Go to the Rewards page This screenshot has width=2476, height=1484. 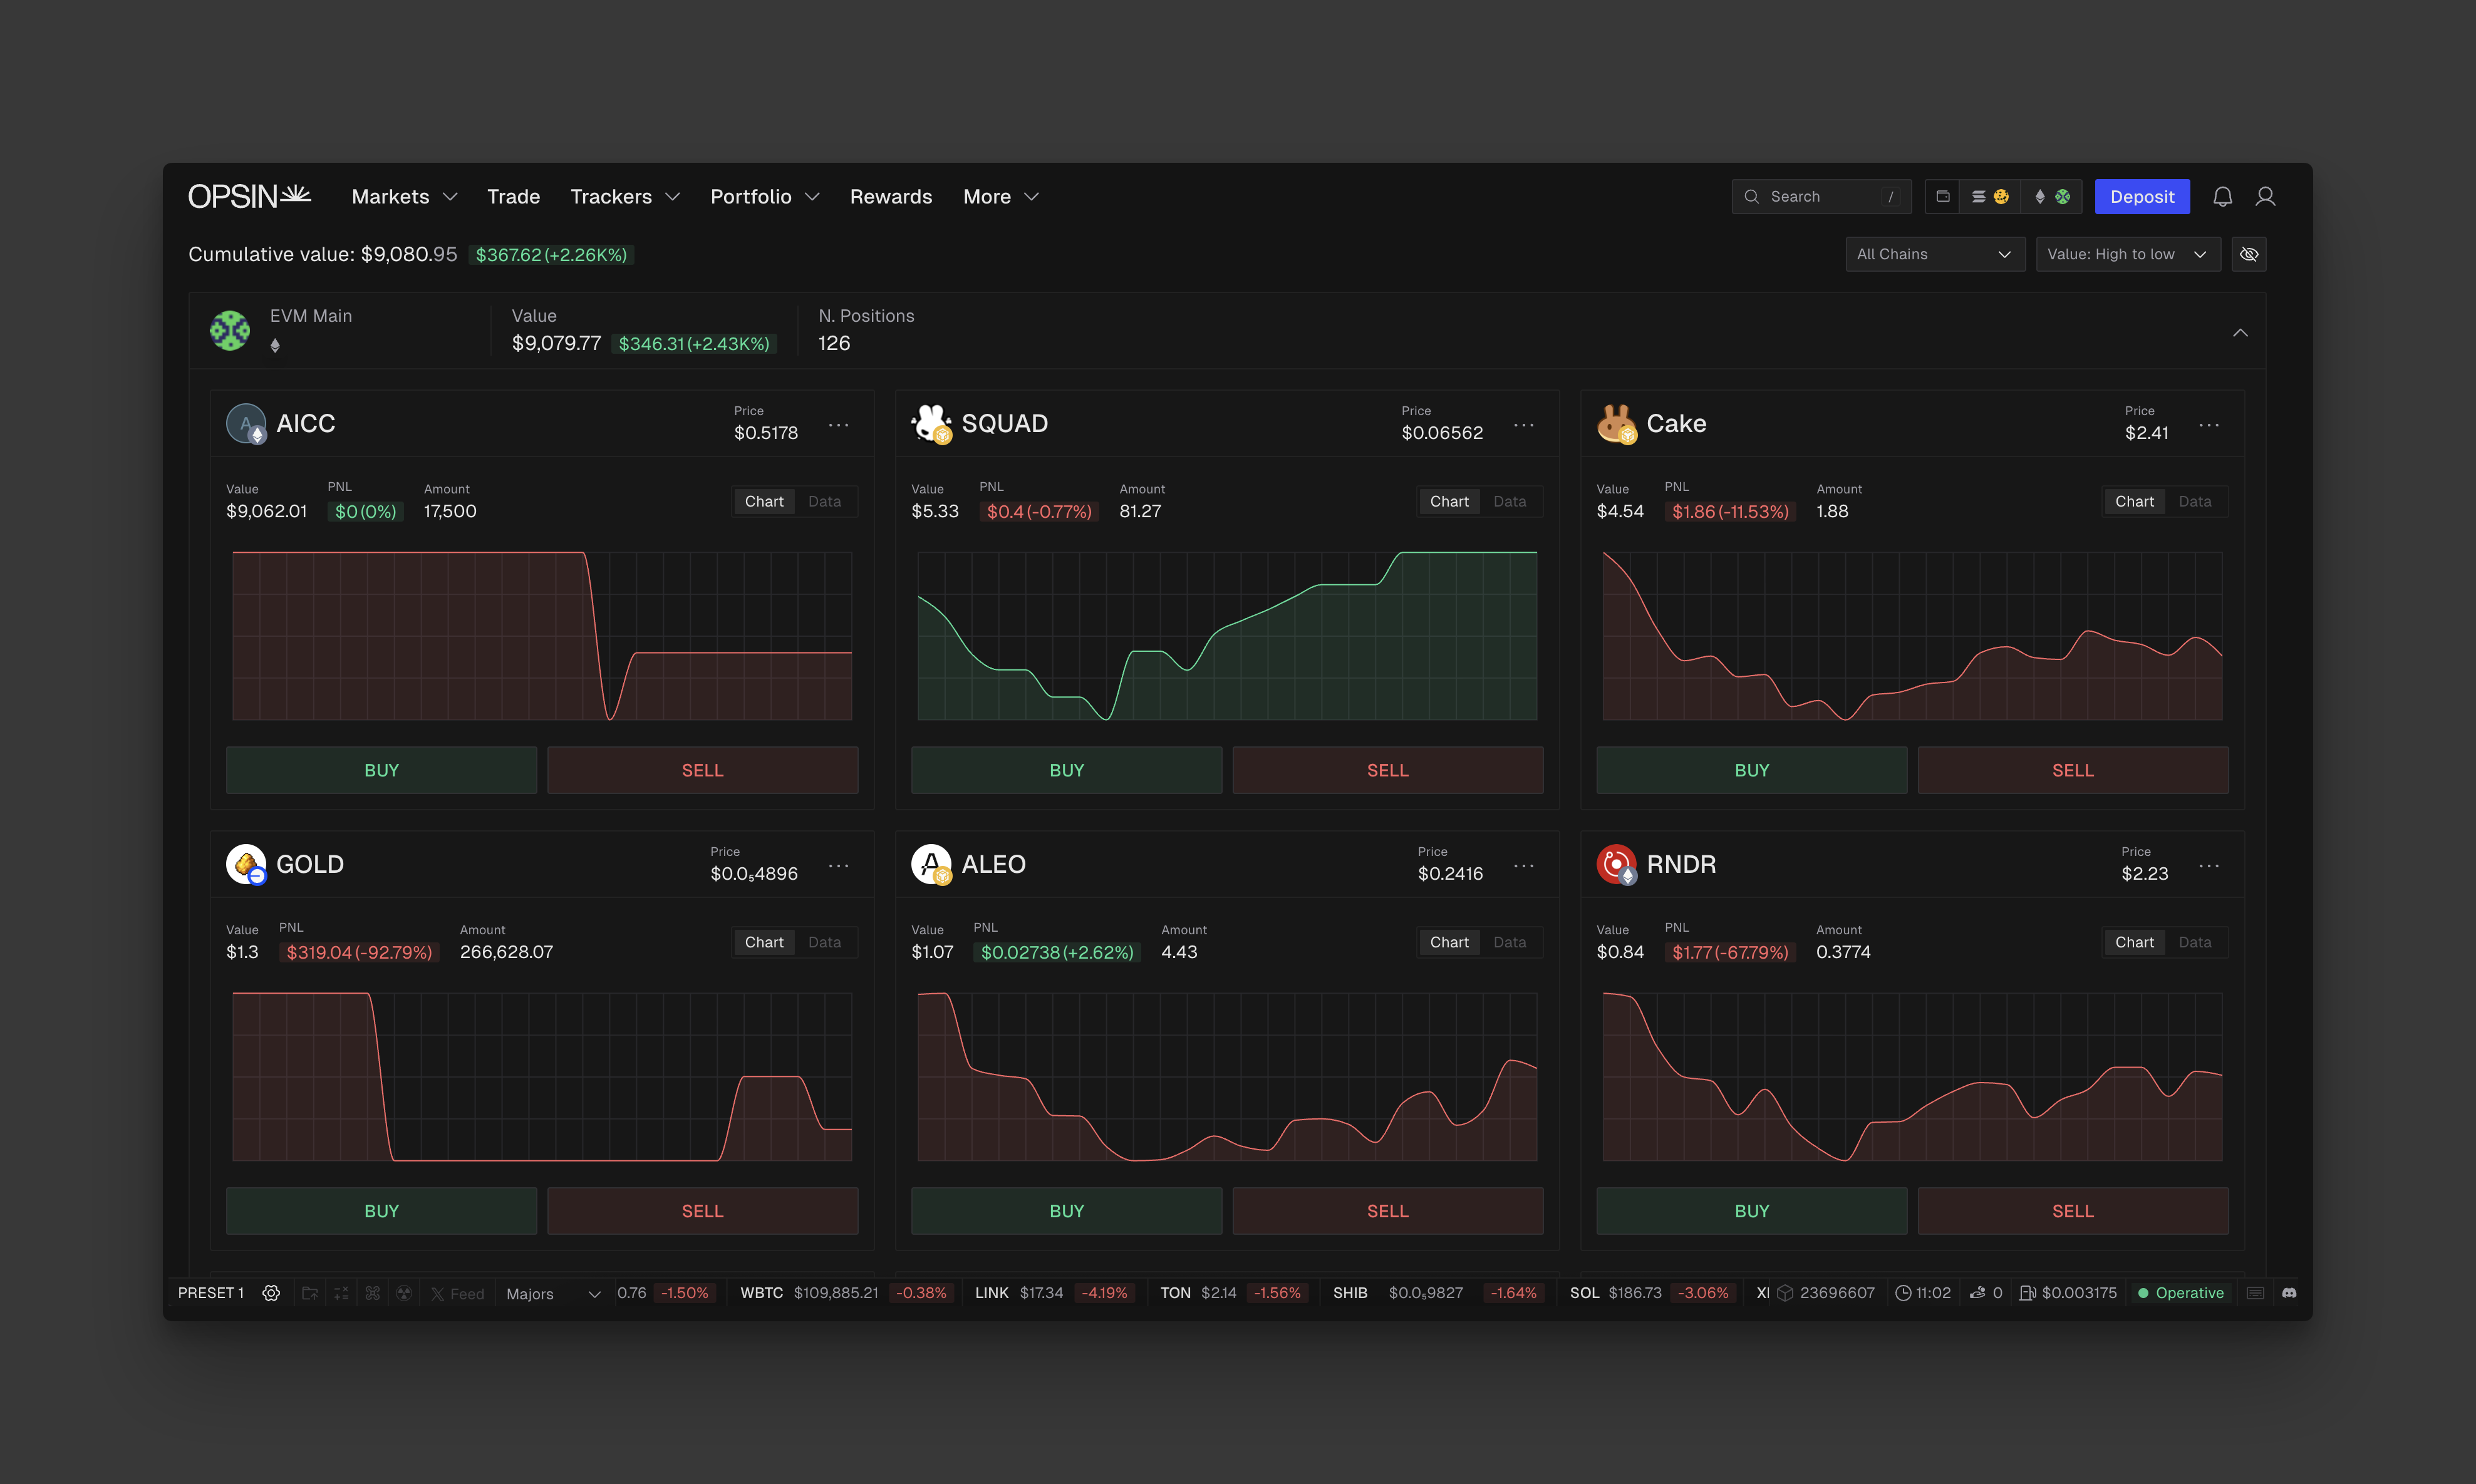tap(890, 197)
